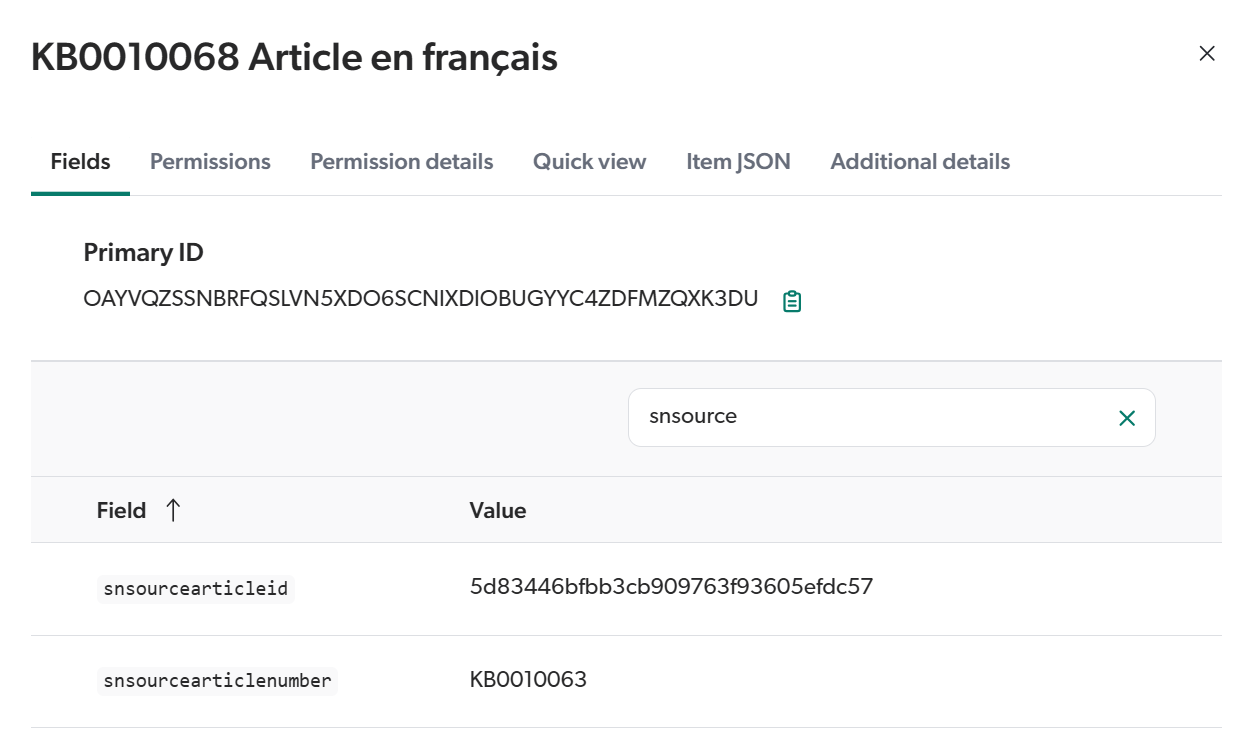Image resolution: width=1251 pixels, height=752 pixels.
Task: Open the Additional details tab
Action: tap(920, 162)
